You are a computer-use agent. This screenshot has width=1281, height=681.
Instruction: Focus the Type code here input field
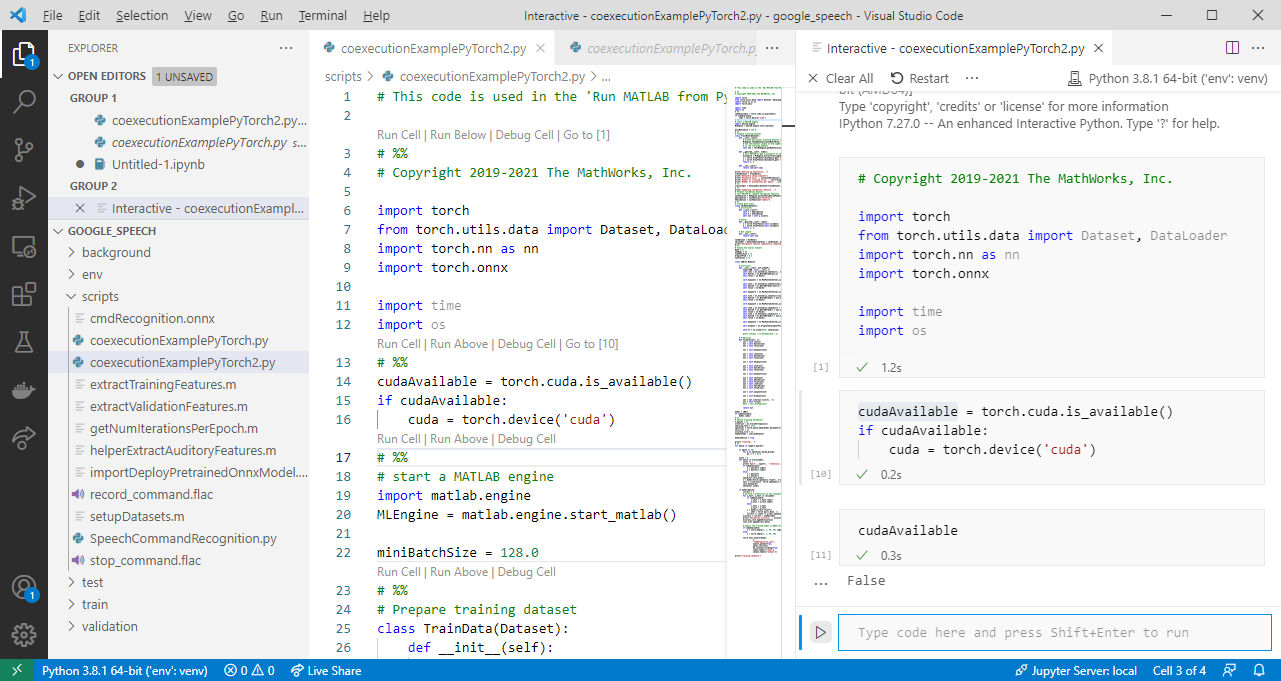(1054, 632)
